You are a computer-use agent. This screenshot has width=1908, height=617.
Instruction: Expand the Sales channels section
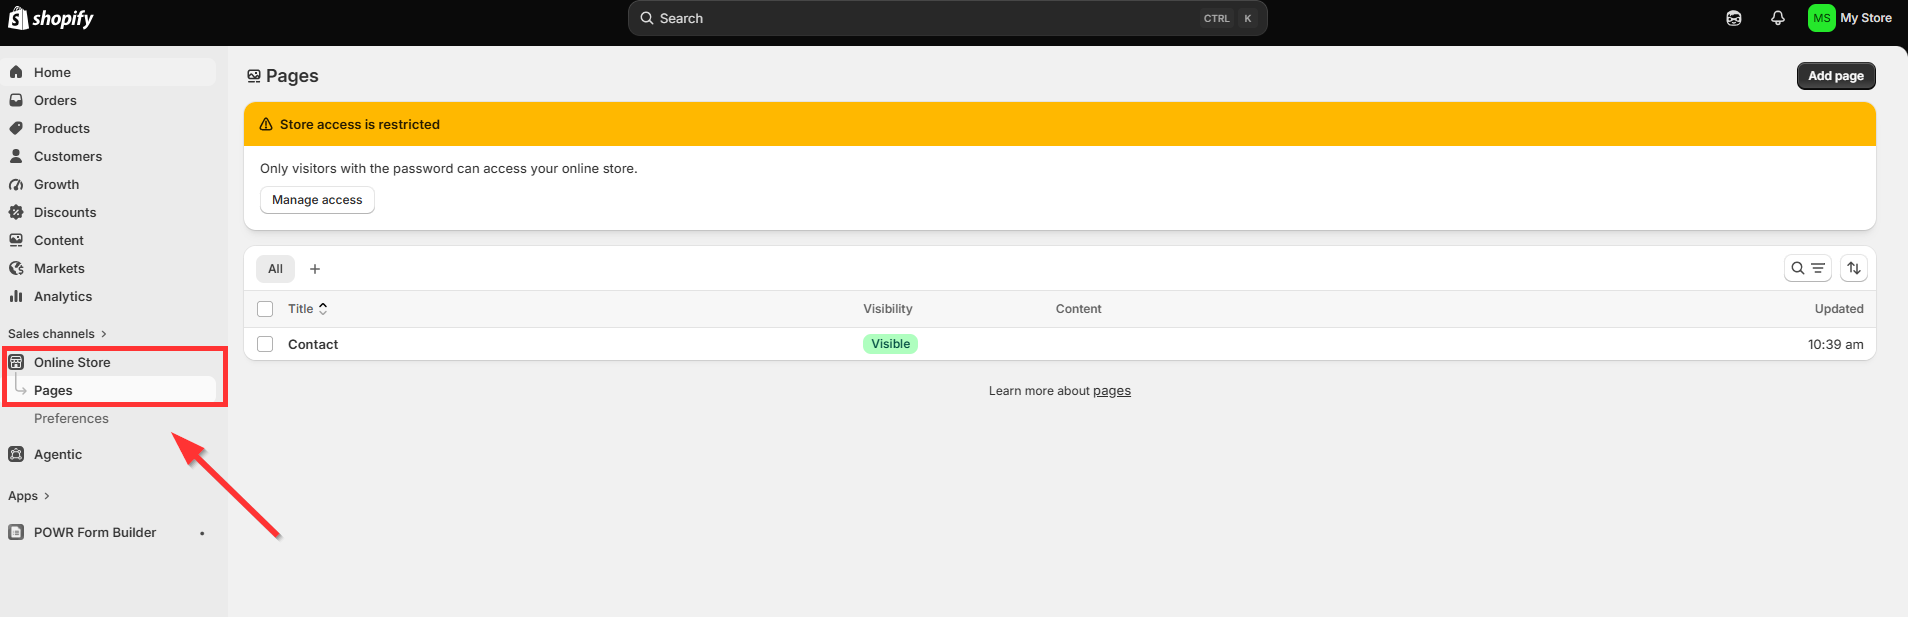tap(57, 334)
